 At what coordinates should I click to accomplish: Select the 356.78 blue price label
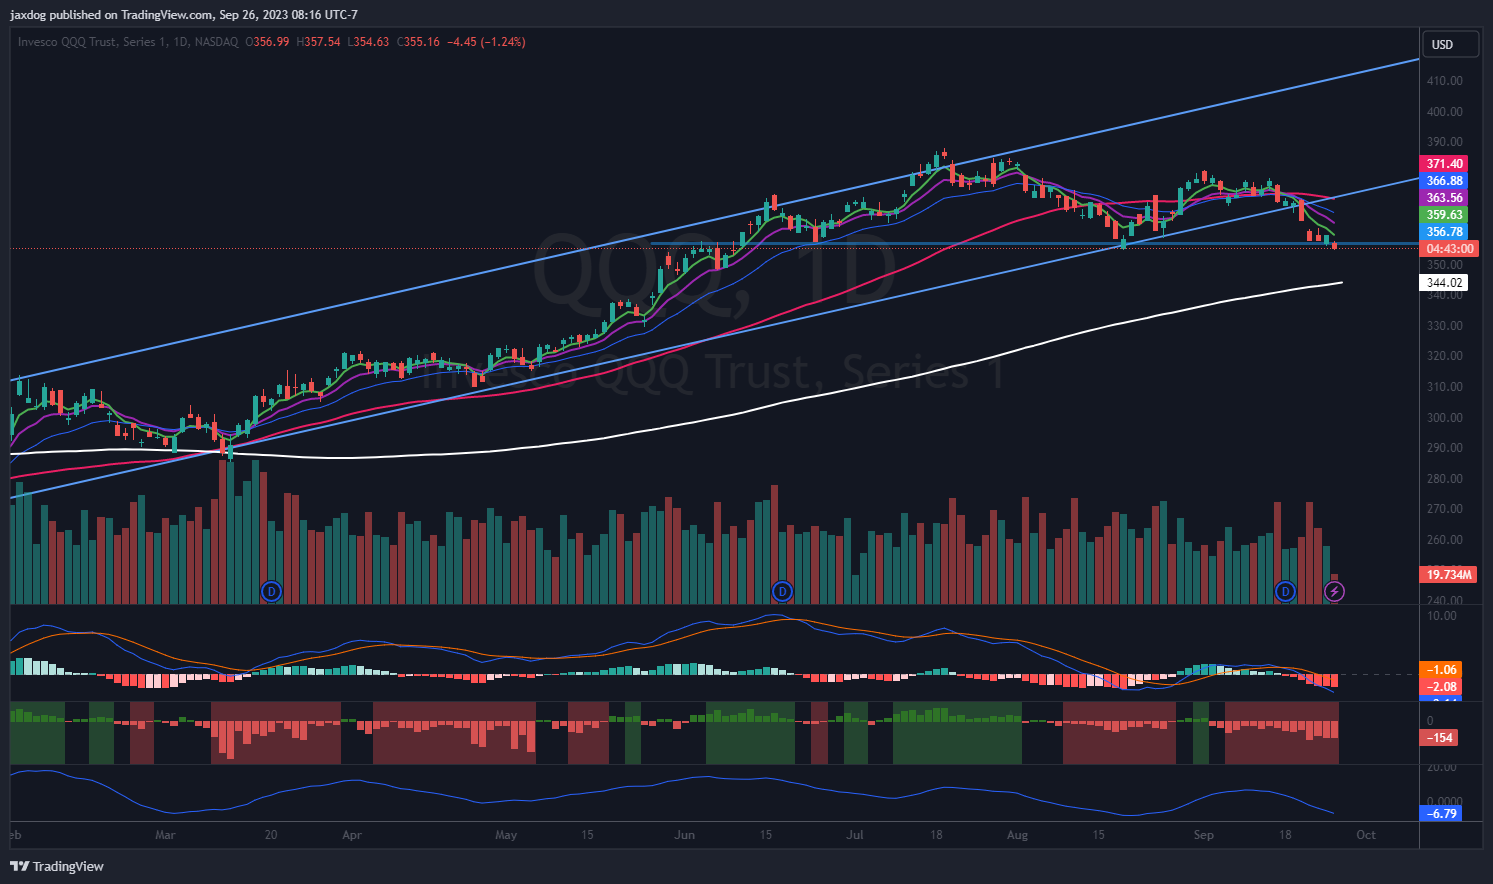[x=1444, y=231]
